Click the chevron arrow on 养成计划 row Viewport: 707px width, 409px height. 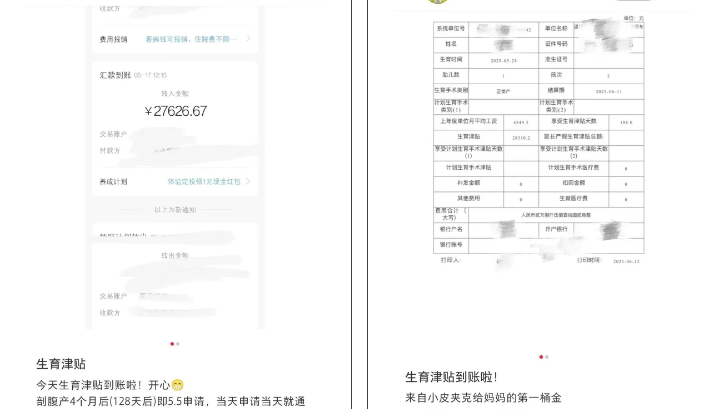247,182
